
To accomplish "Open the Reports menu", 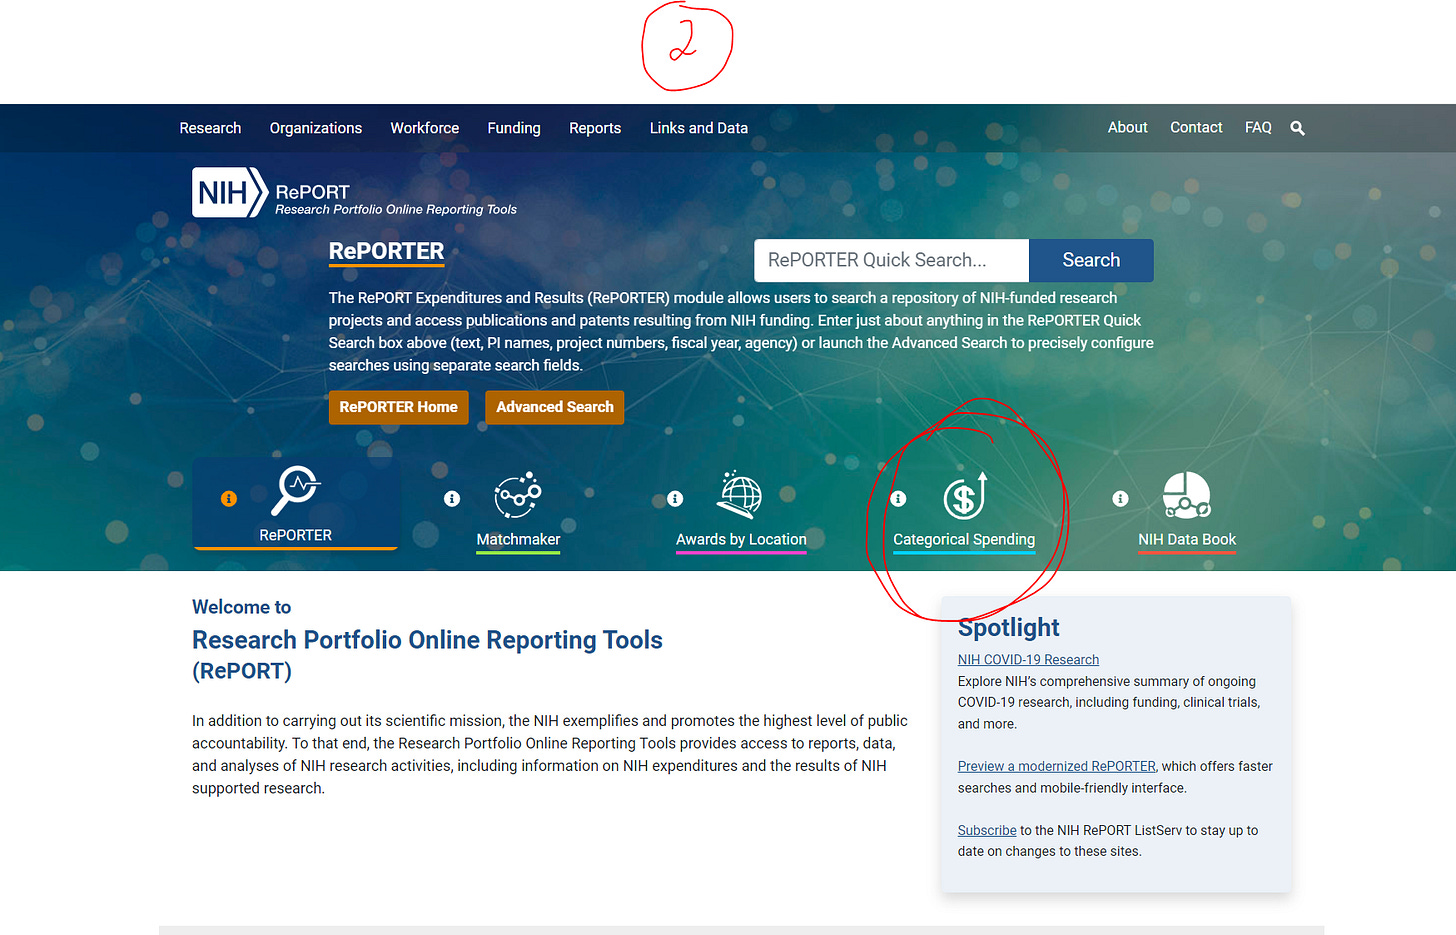I will tap(595, 128).
